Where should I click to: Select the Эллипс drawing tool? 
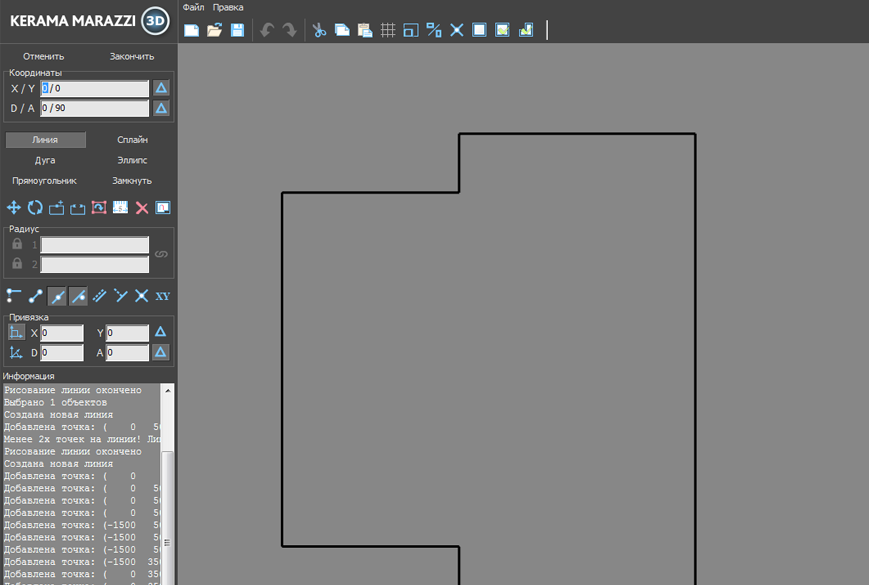pos(132,160)
